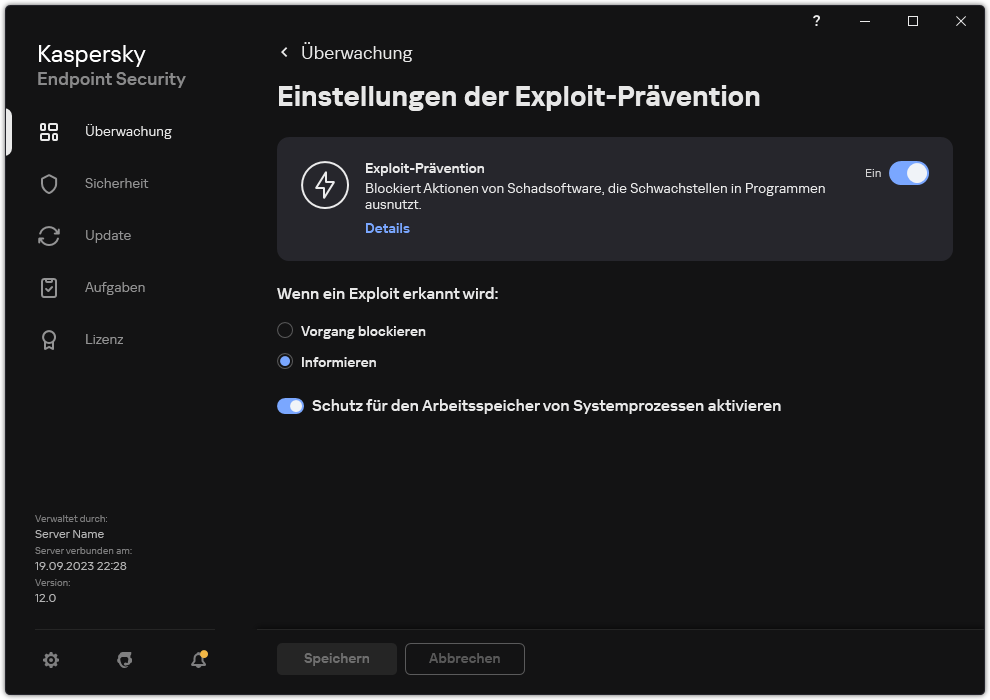The height and width of the screenshot is (700, 990).
Task: Select the Vorgang blockieren option
Action: tap(285, 330)
